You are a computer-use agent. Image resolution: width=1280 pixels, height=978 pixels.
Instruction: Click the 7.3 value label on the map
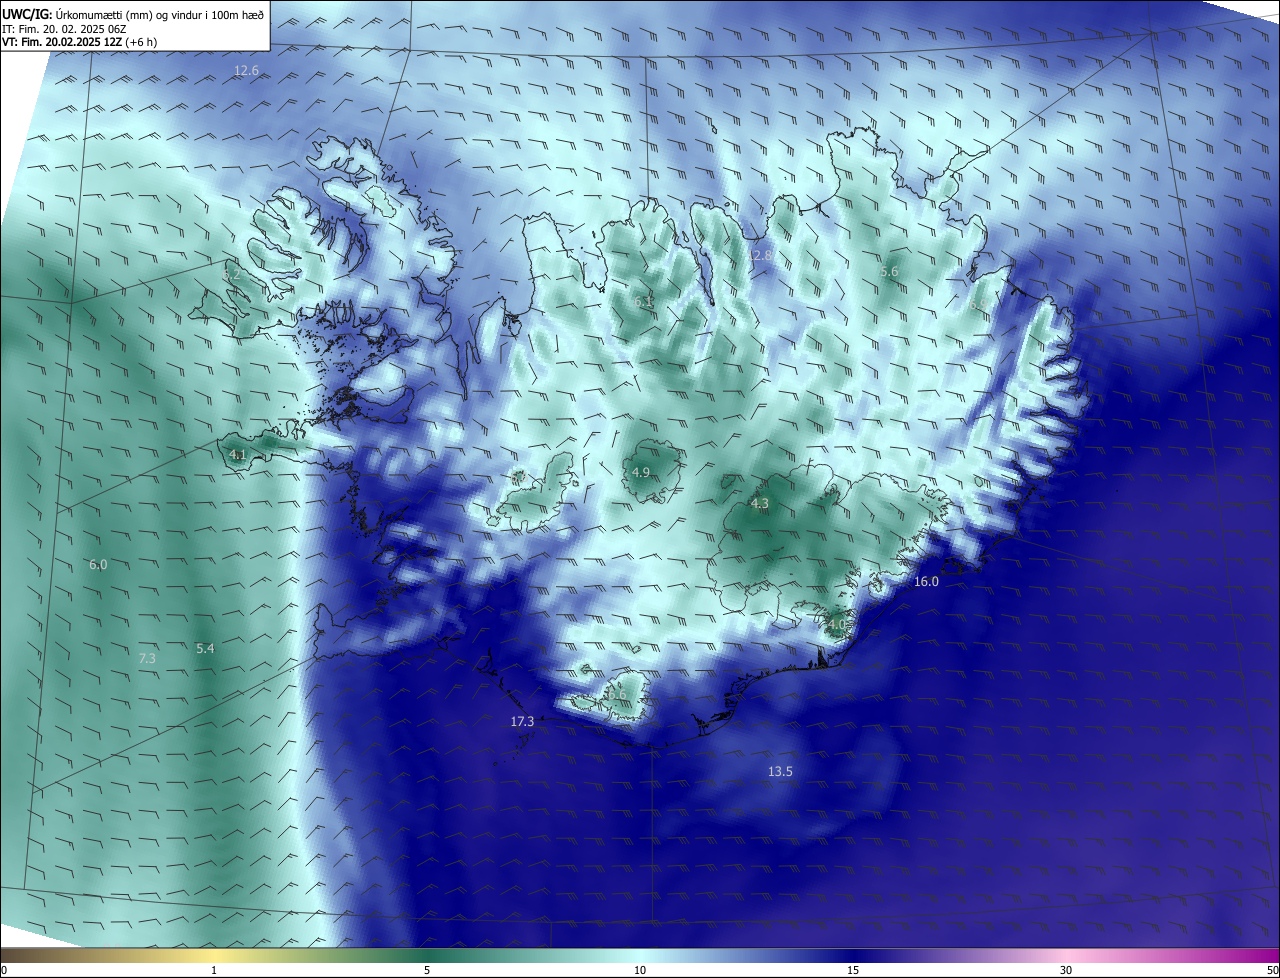(x=147, y=658)
